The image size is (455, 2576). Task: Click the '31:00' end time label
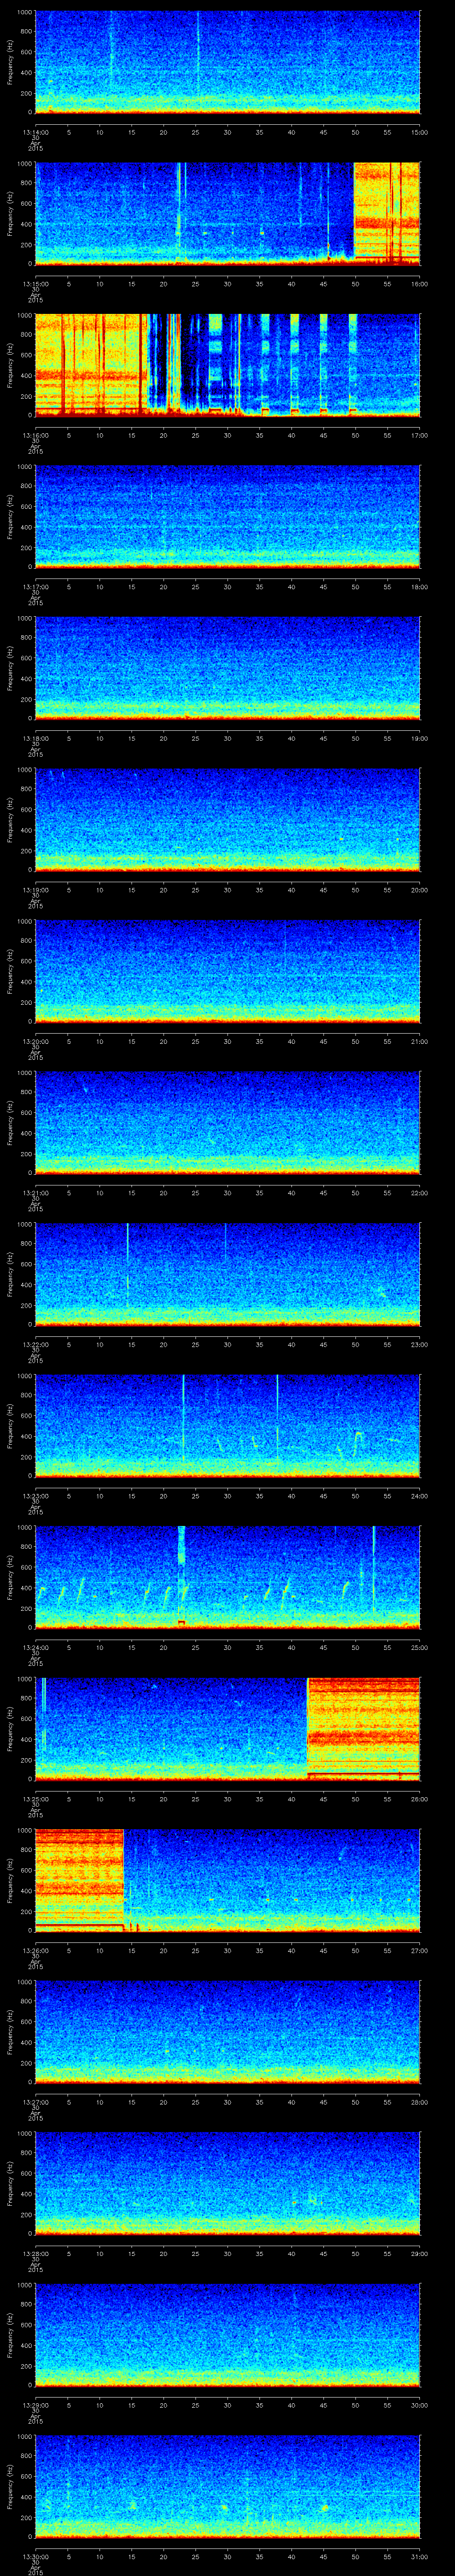[420, 2556]
